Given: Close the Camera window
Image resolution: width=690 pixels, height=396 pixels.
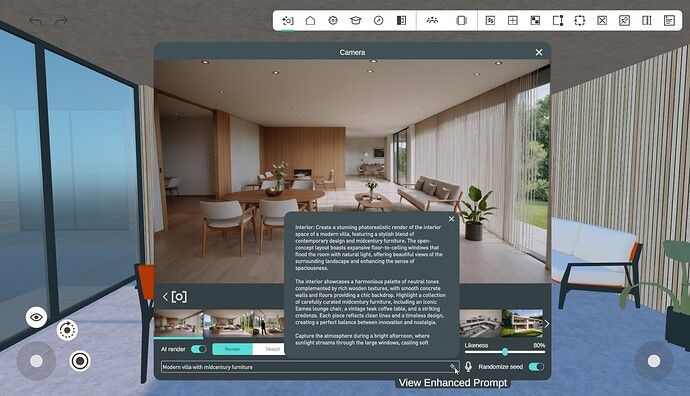Looking at the screenshot, I should point(539,52).
